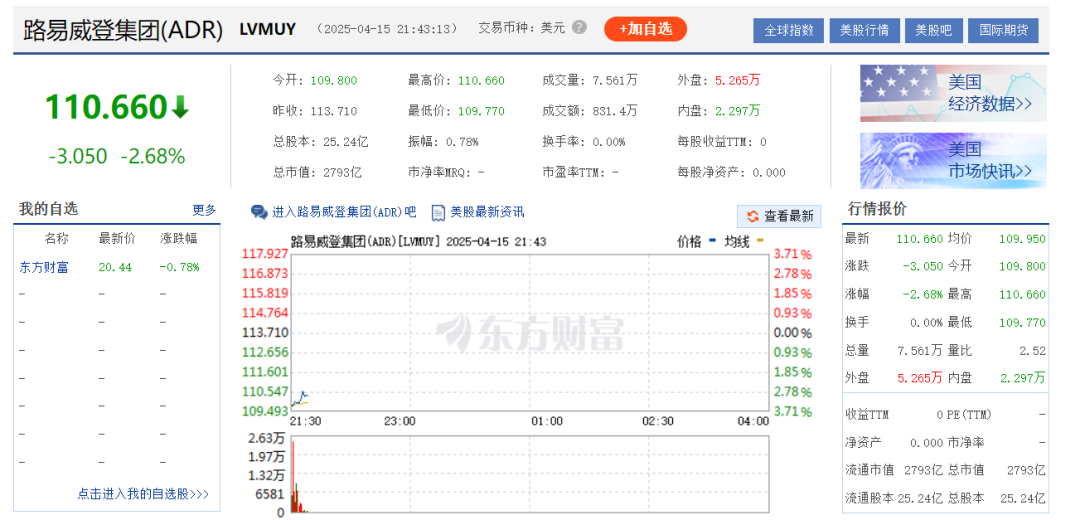This screenshot has width=1080, height=520.
Task: Click the price line in intraday chart
Action: (x=300, y=397)
